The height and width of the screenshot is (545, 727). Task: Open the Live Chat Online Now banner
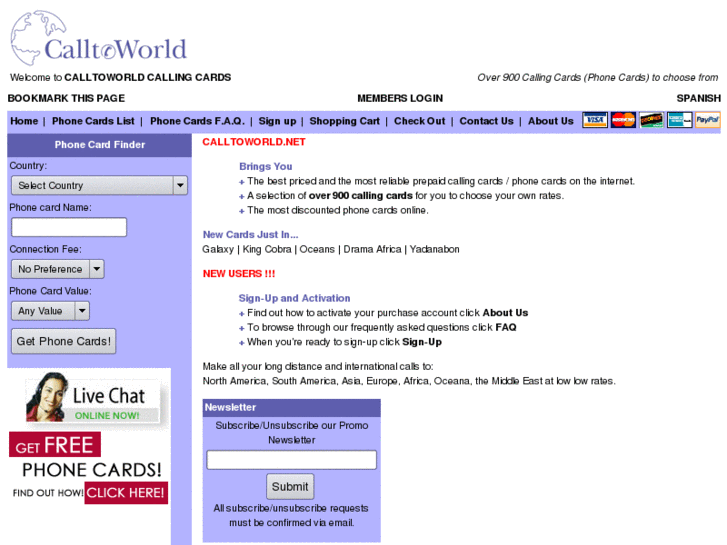coord(93,398)
